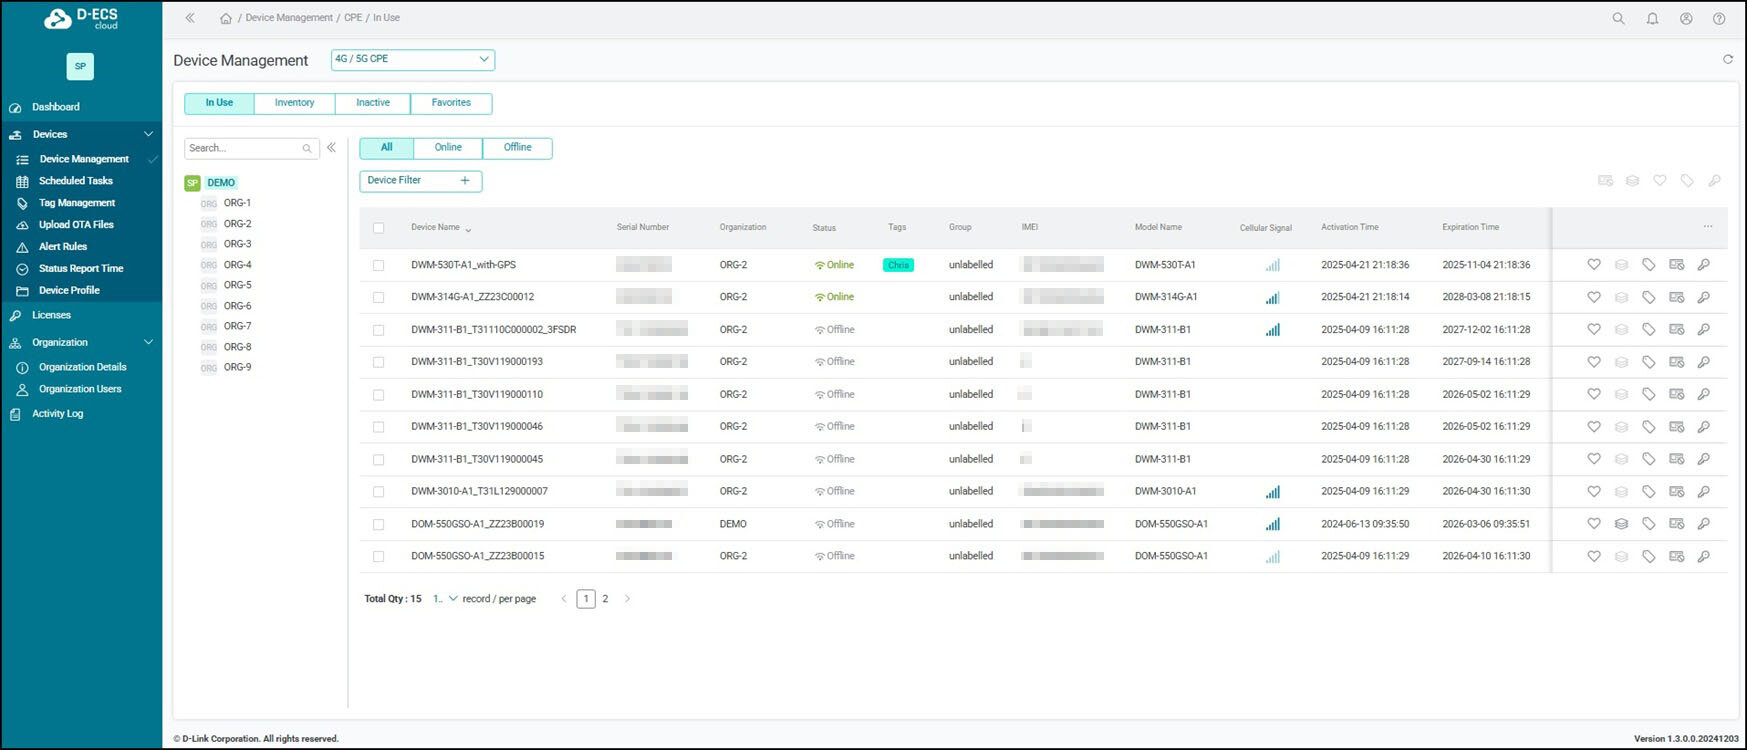Click bulk key license icon above table
Image resolution: width=1747 pixels, height=750 pixels.
point(1714,181)
